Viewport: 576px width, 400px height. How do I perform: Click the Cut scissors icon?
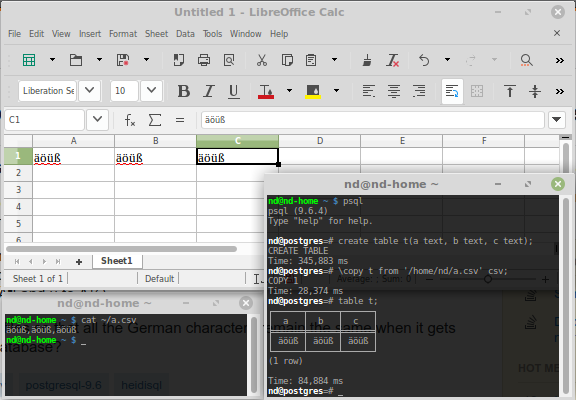tap(262, 60)
